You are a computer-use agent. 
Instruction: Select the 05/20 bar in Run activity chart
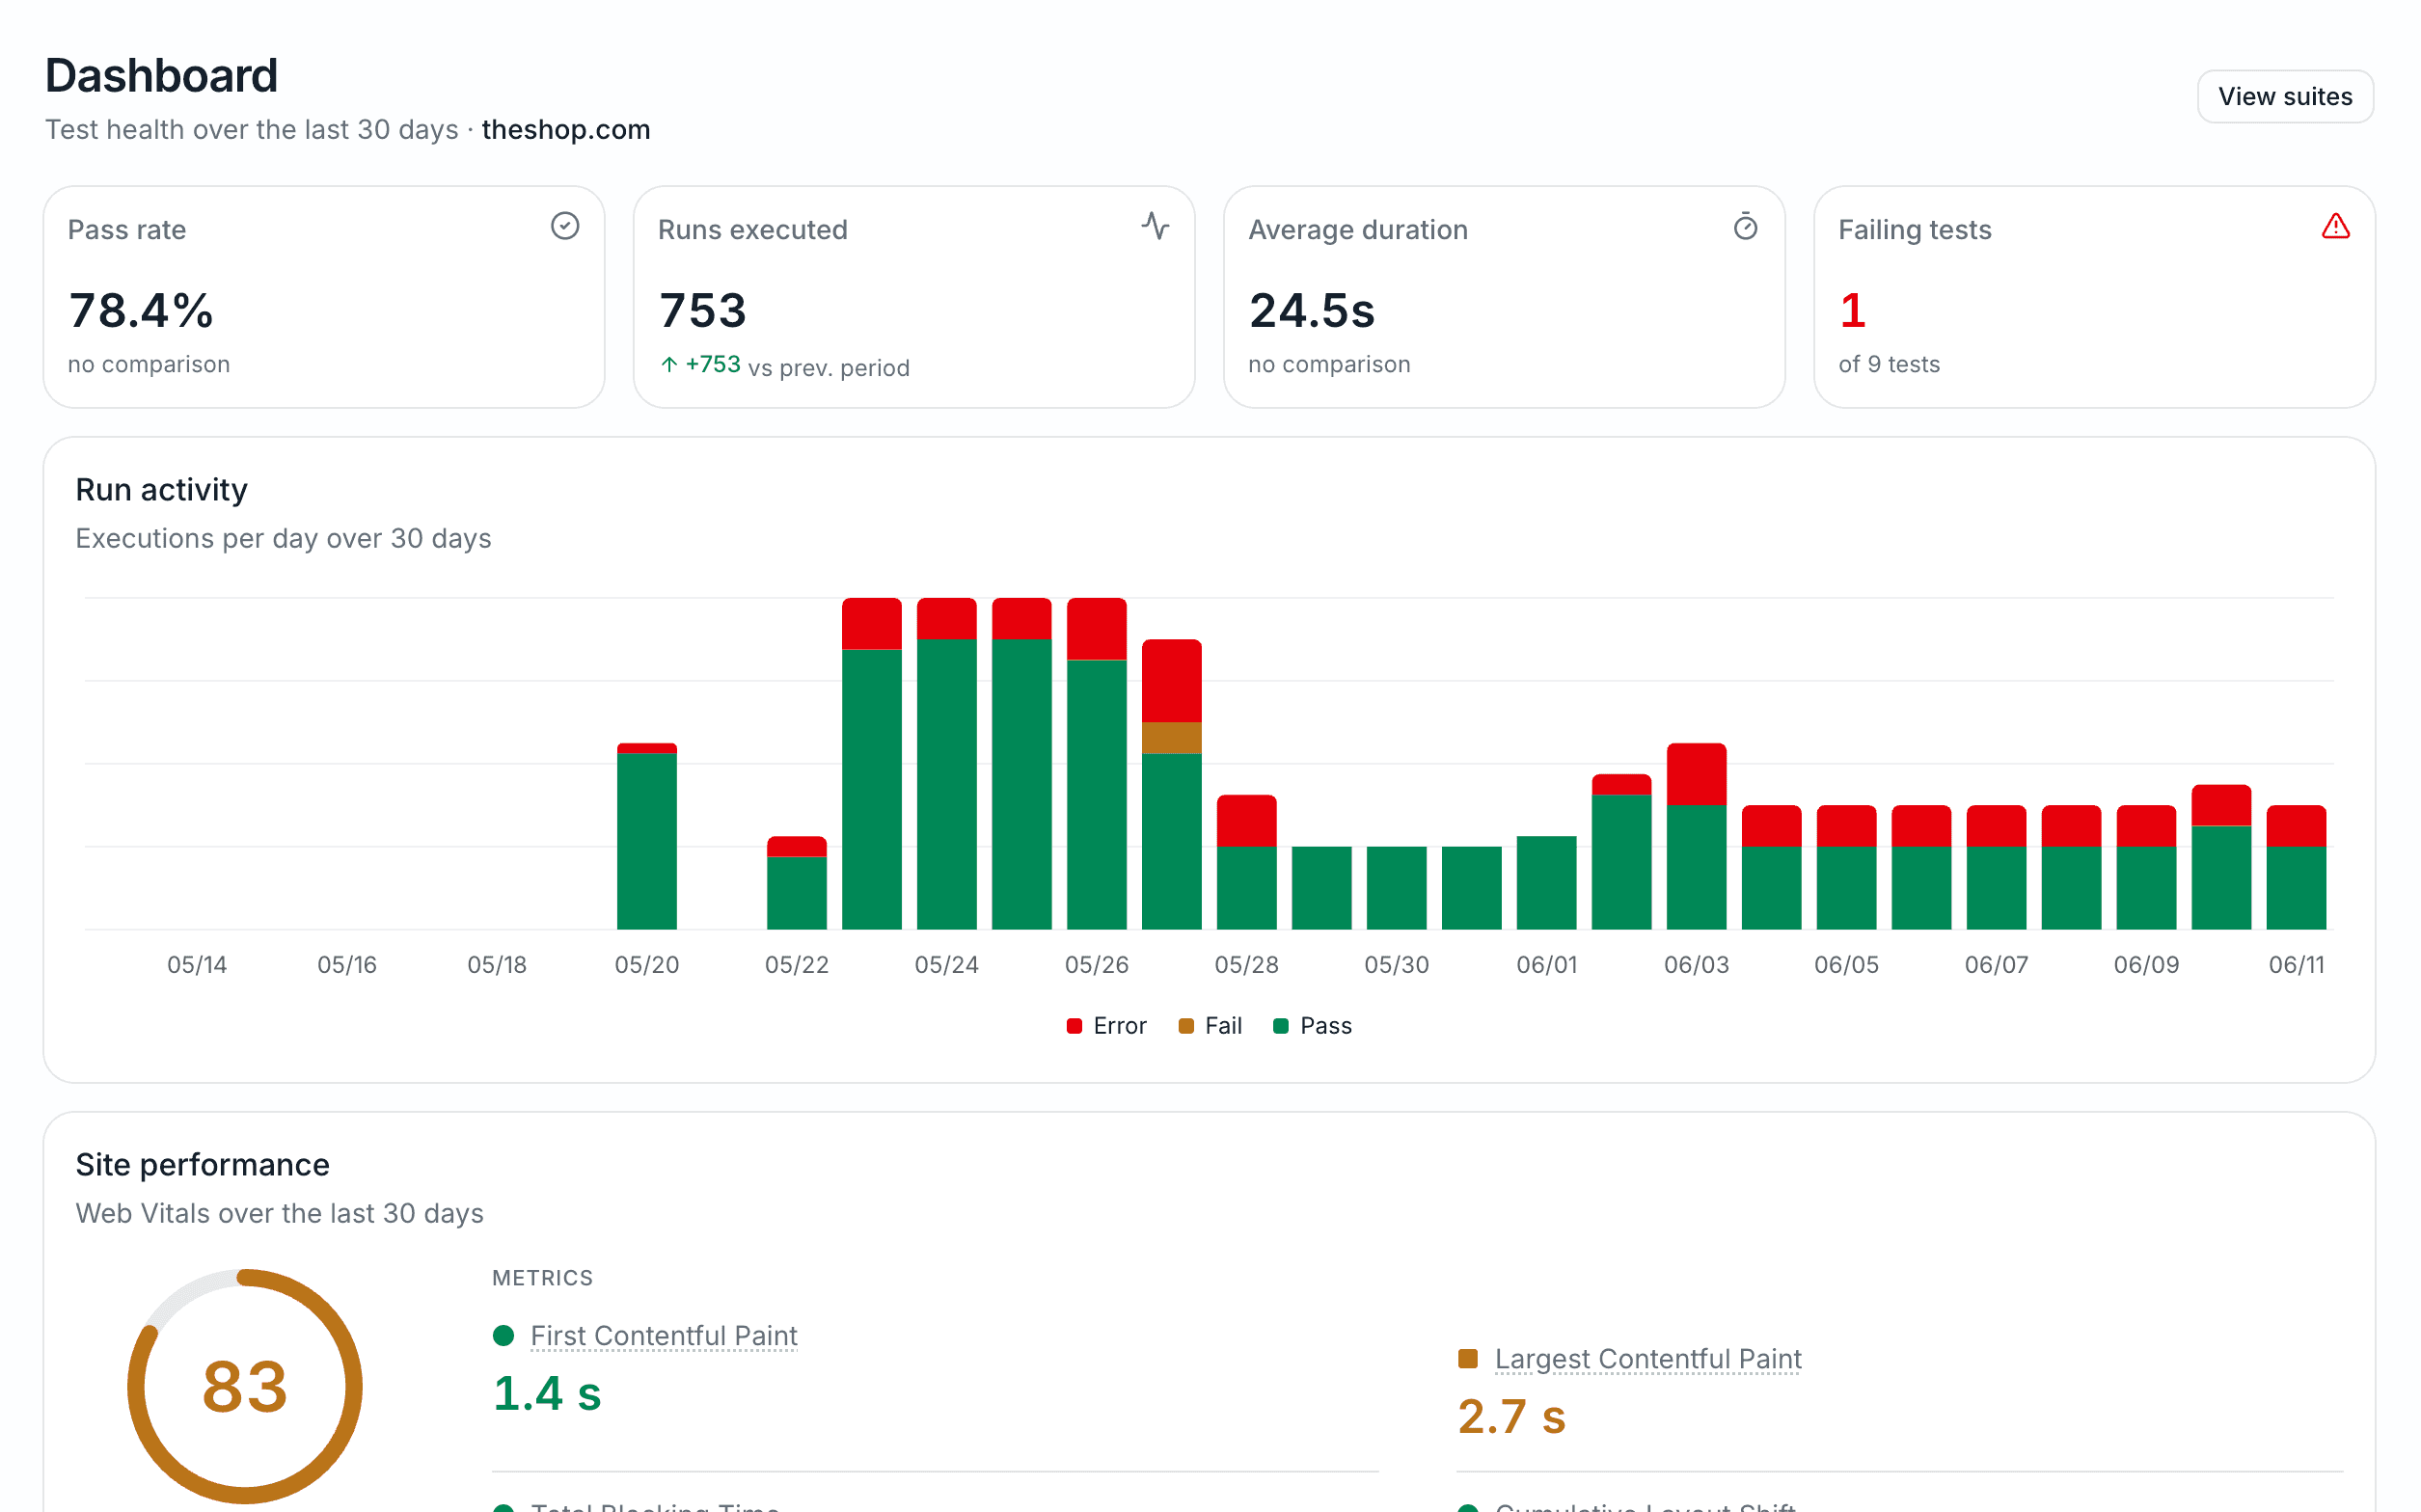tap(647, 836)
